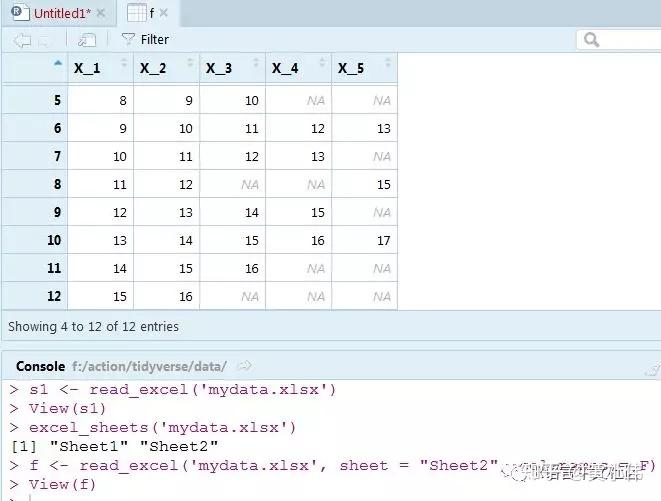Image resolution: width=661 pixels, height=501 pixels.
Task: Select row number 9 header
Action: tap(35, 212)
